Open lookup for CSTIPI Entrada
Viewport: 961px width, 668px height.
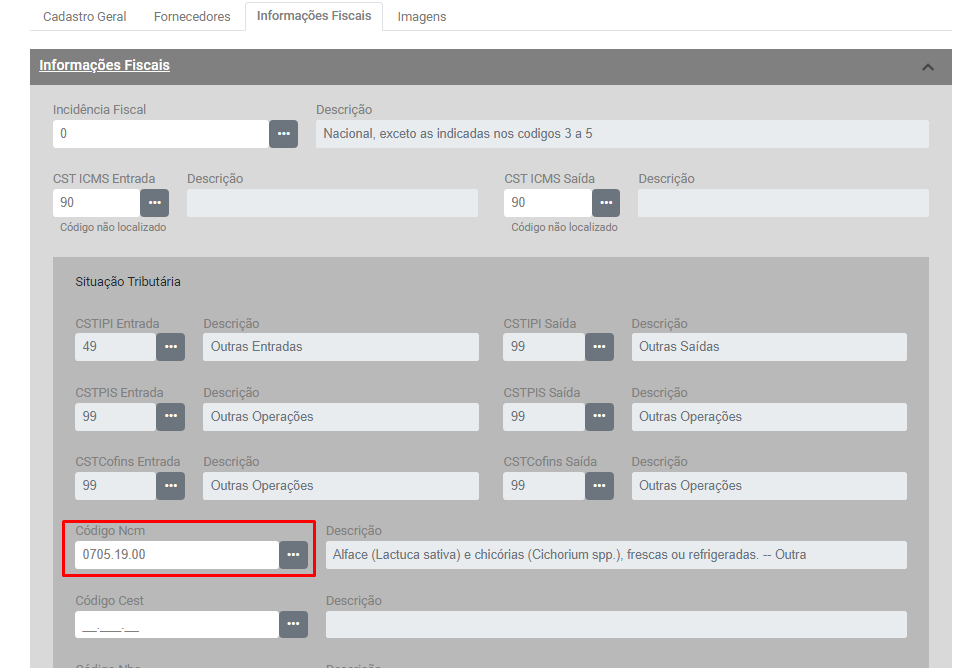[170, 347]
